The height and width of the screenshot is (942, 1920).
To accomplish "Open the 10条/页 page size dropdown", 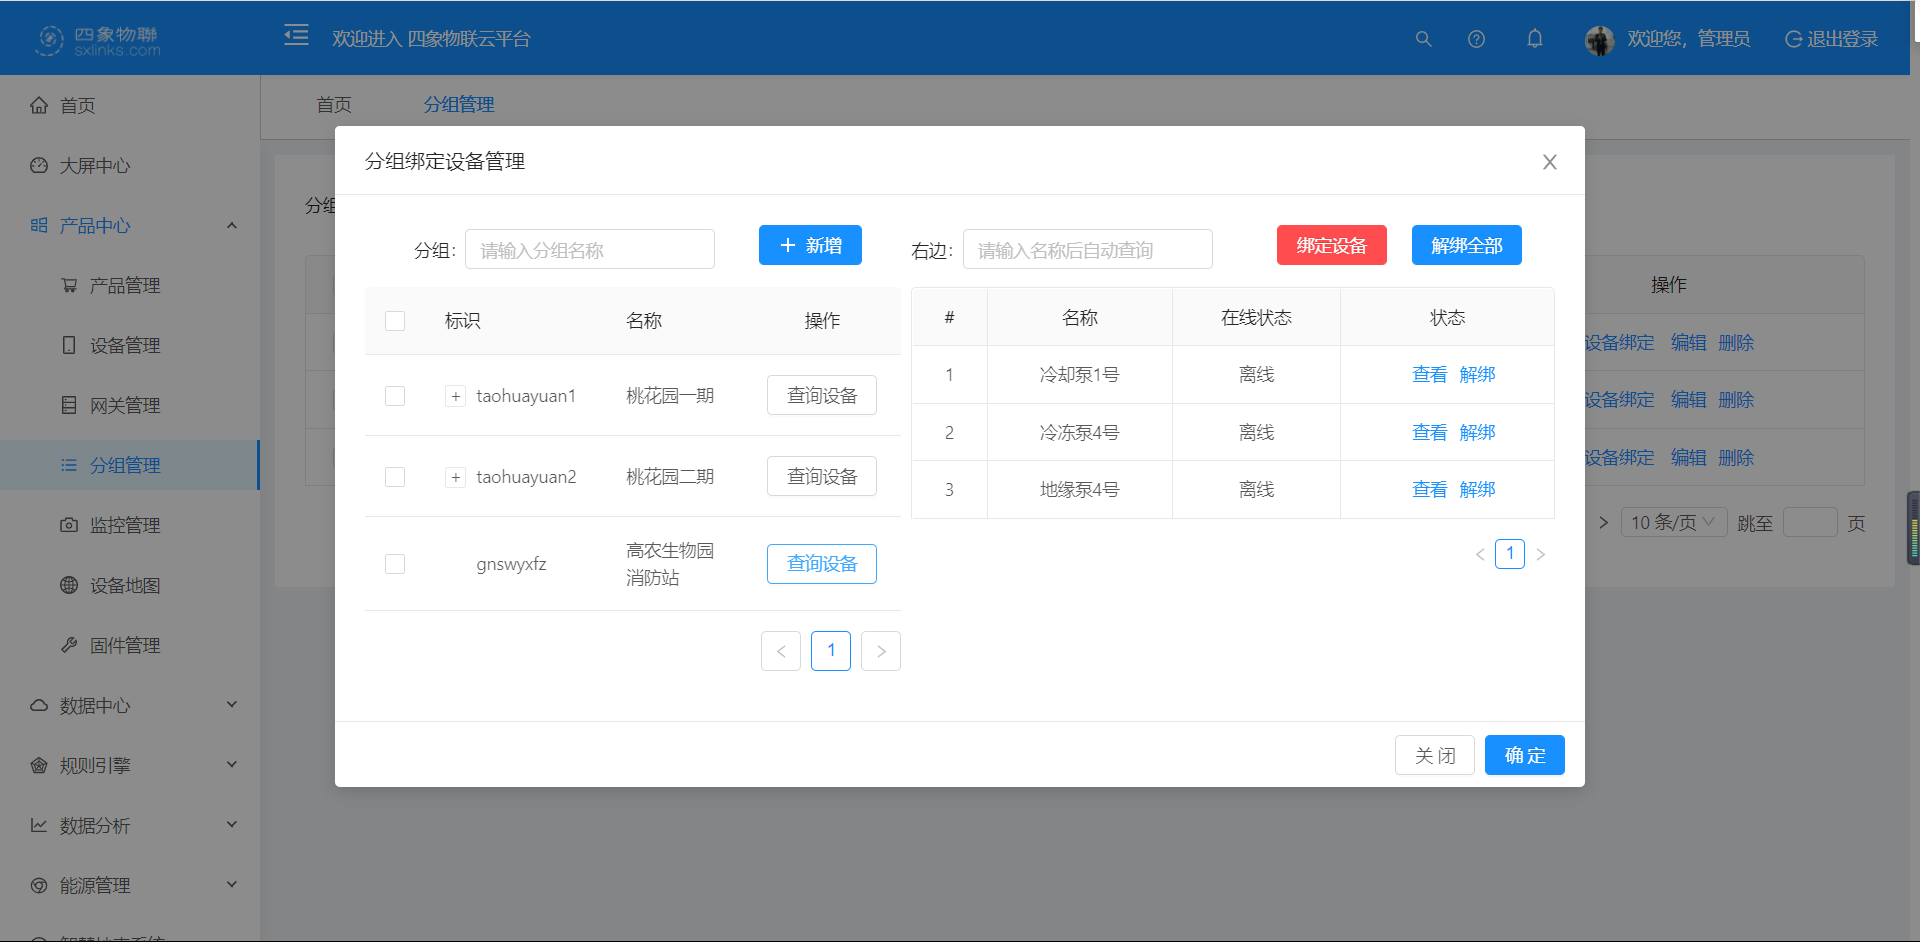I will click(1673, 521).
